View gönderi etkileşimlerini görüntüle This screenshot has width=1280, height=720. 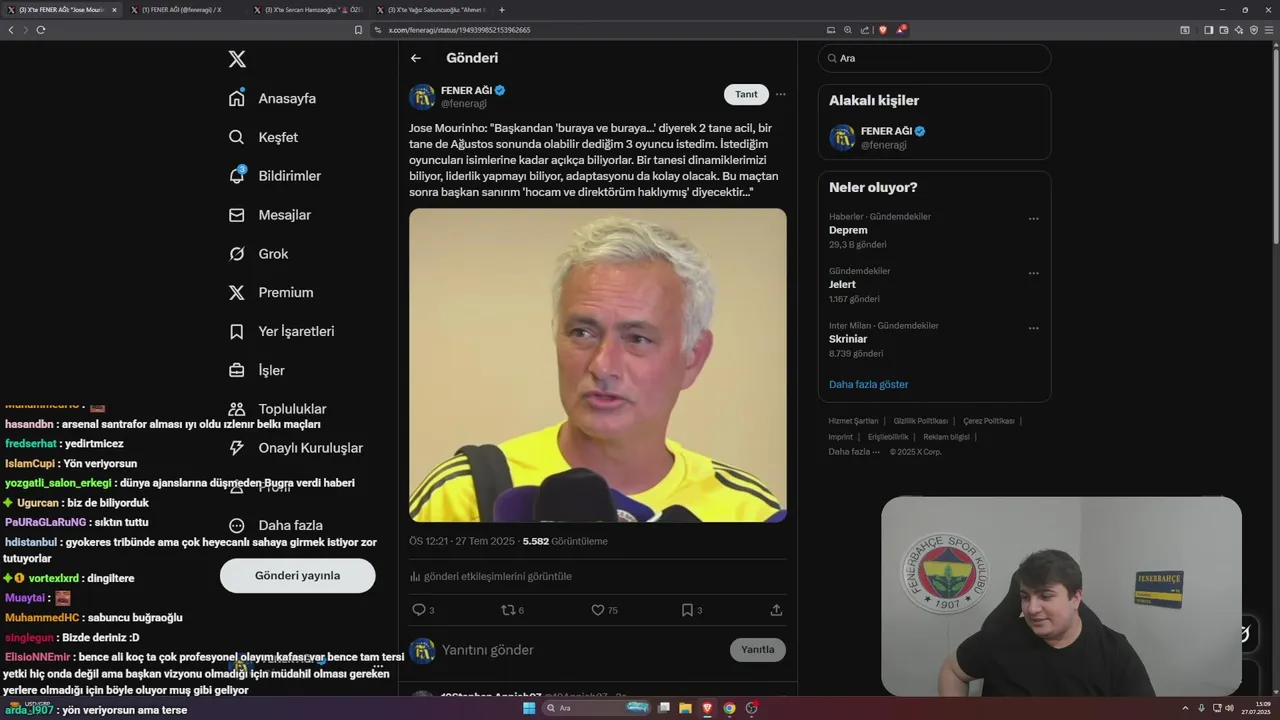[x=490, y=576]
